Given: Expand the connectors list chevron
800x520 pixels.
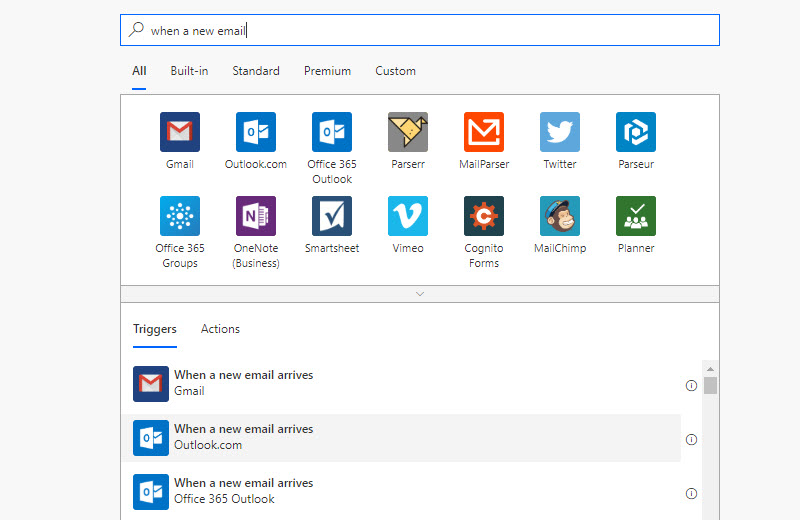Looking at the screenshot, I should coord(420,294).
